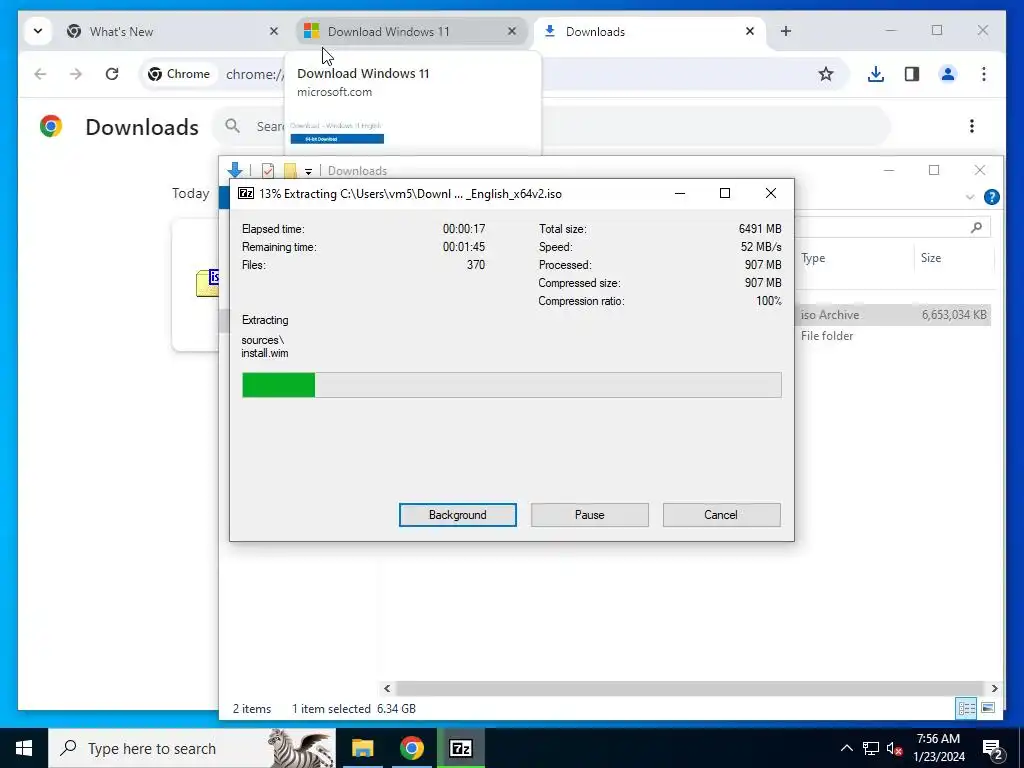Switch to details view in File Explorer
This screenshot has height=768, width=1024.
tap(966, 708)
